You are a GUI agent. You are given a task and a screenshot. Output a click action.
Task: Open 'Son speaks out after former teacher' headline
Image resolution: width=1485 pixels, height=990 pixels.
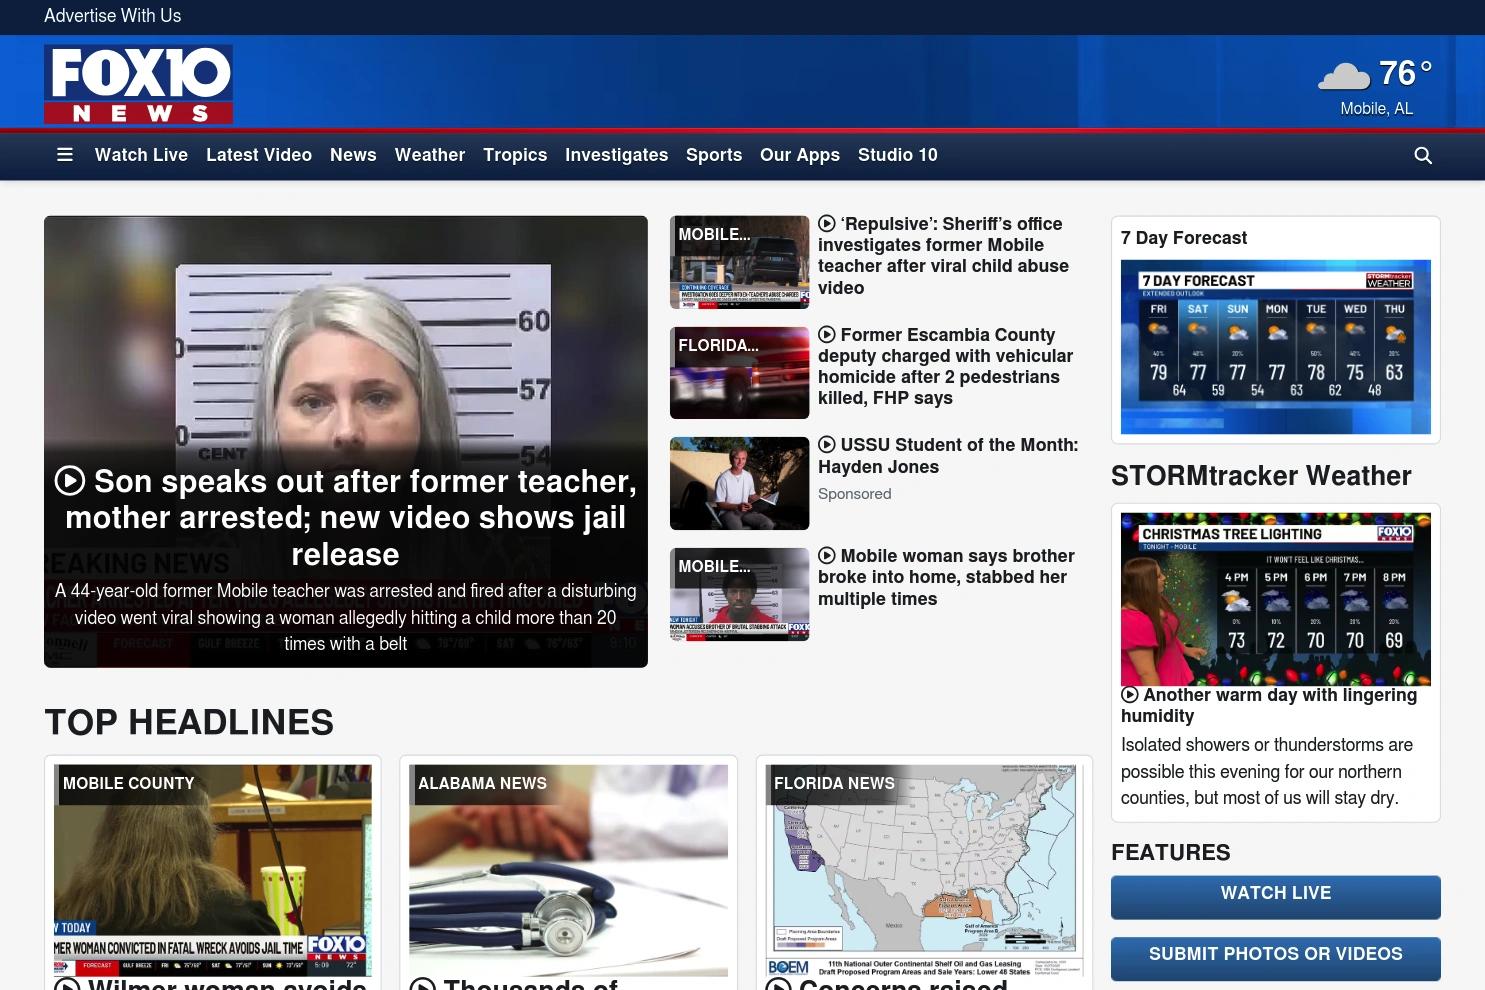point(346,517)
